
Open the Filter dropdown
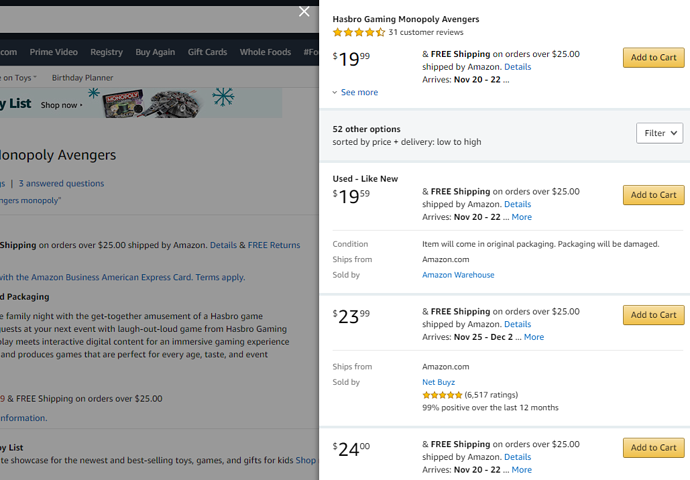point(659,133)
